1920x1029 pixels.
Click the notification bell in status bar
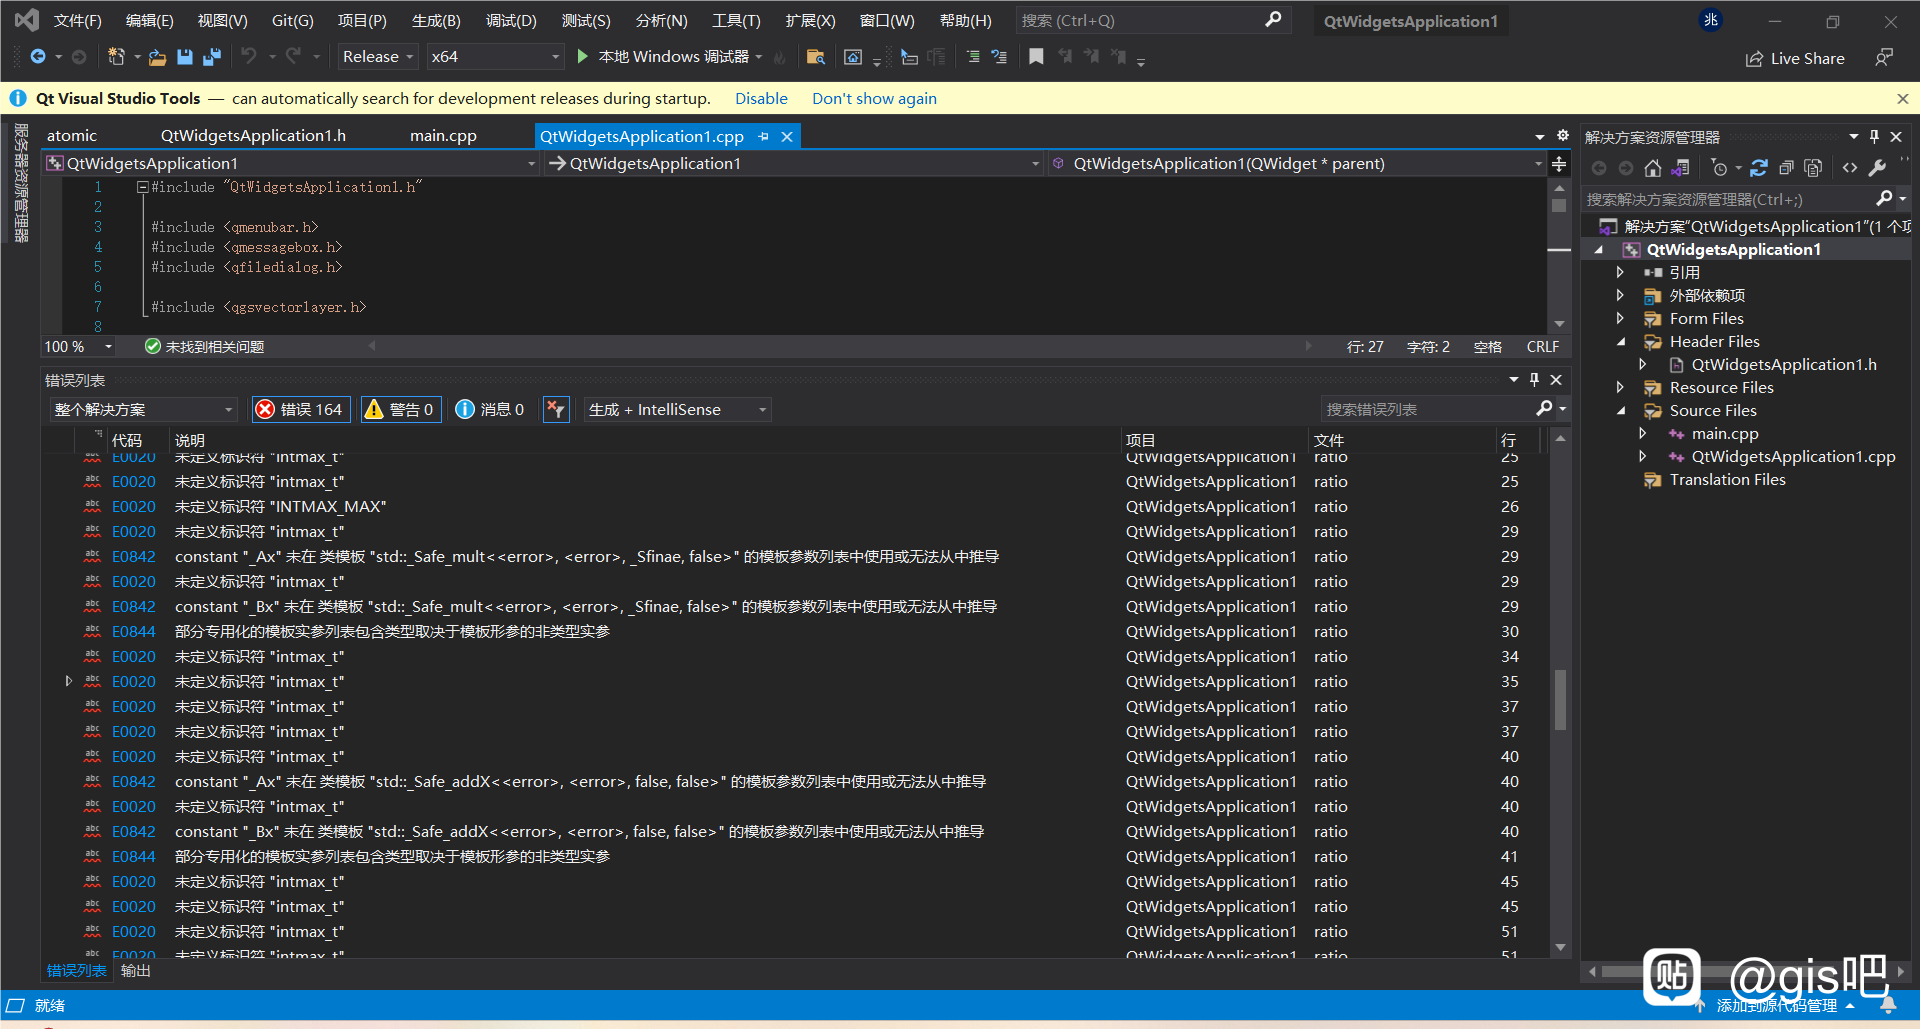[1889, 1006]
